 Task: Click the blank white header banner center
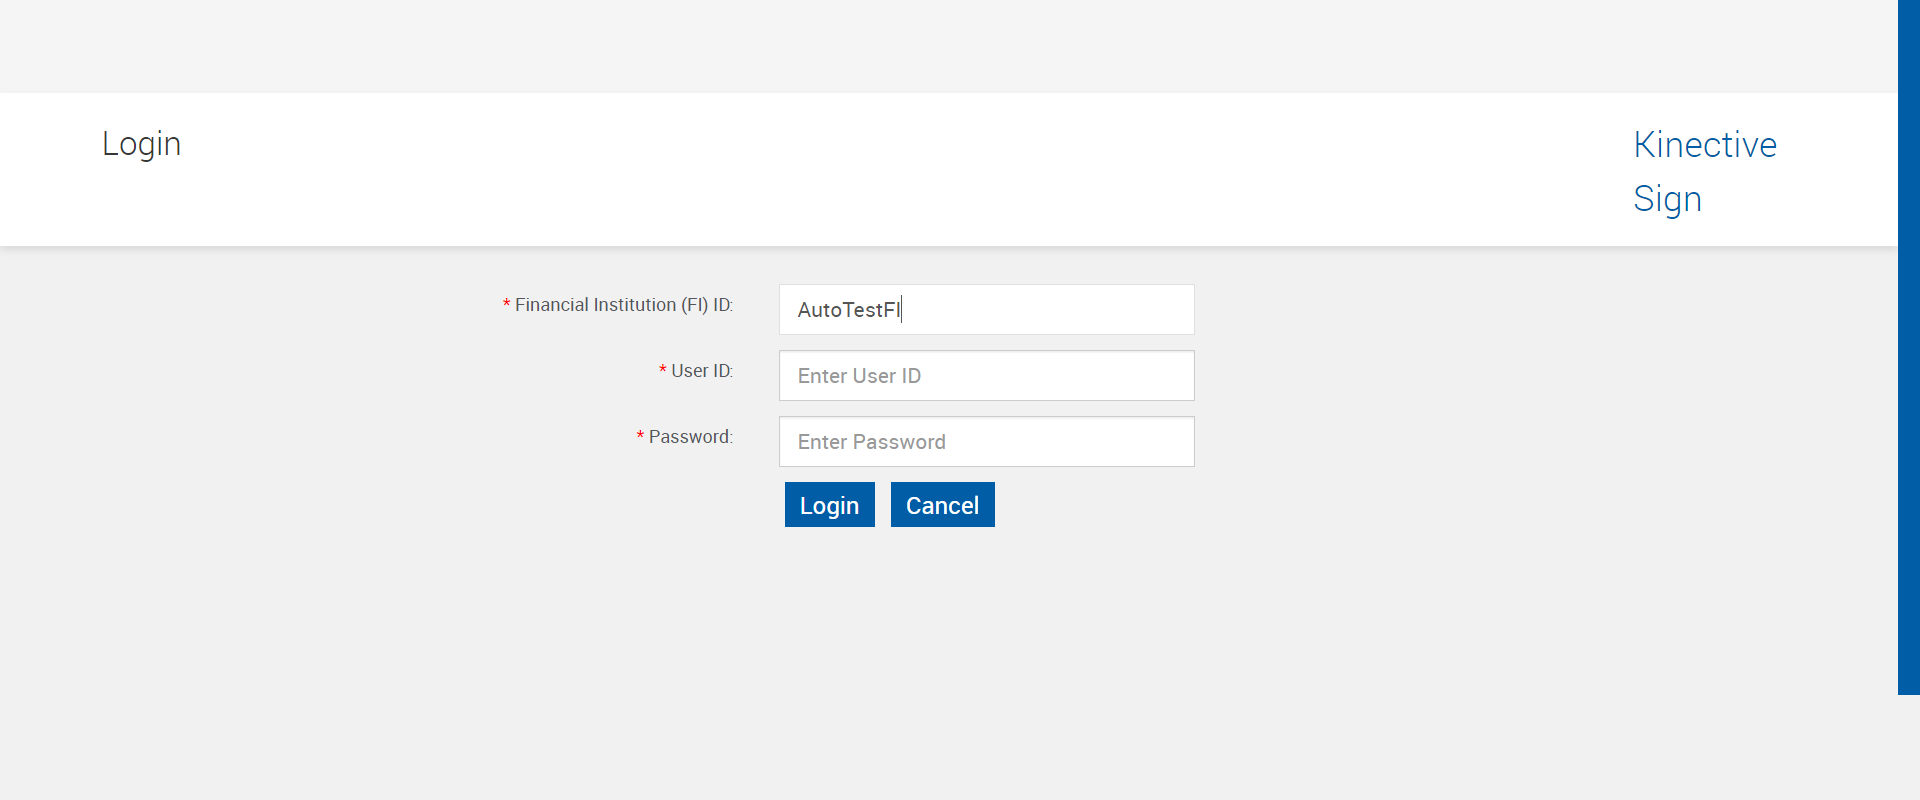tap(900, 170)
